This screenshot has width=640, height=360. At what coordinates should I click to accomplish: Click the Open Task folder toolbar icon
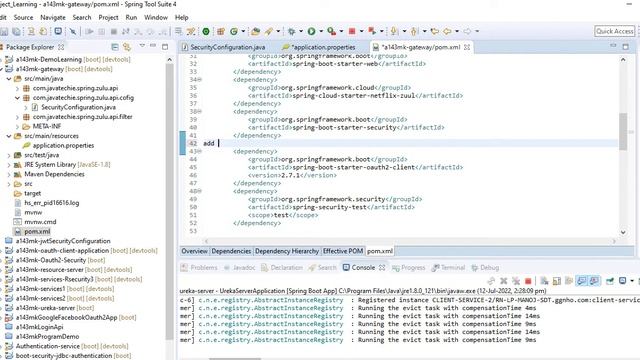[x=256, y=31]
